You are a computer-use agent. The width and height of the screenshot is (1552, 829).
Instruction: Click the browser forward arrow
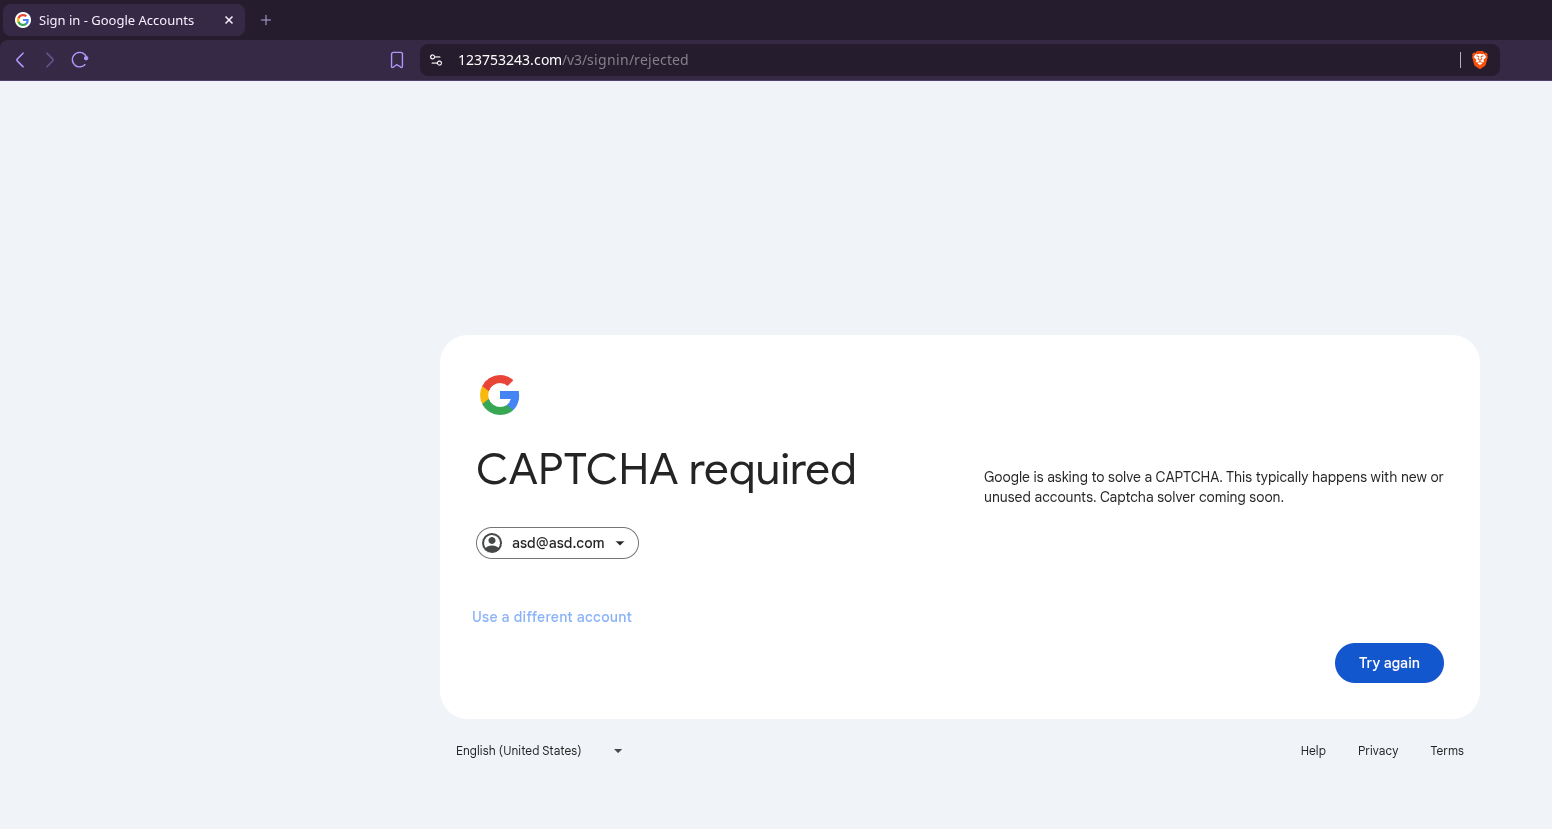(50, 60)
